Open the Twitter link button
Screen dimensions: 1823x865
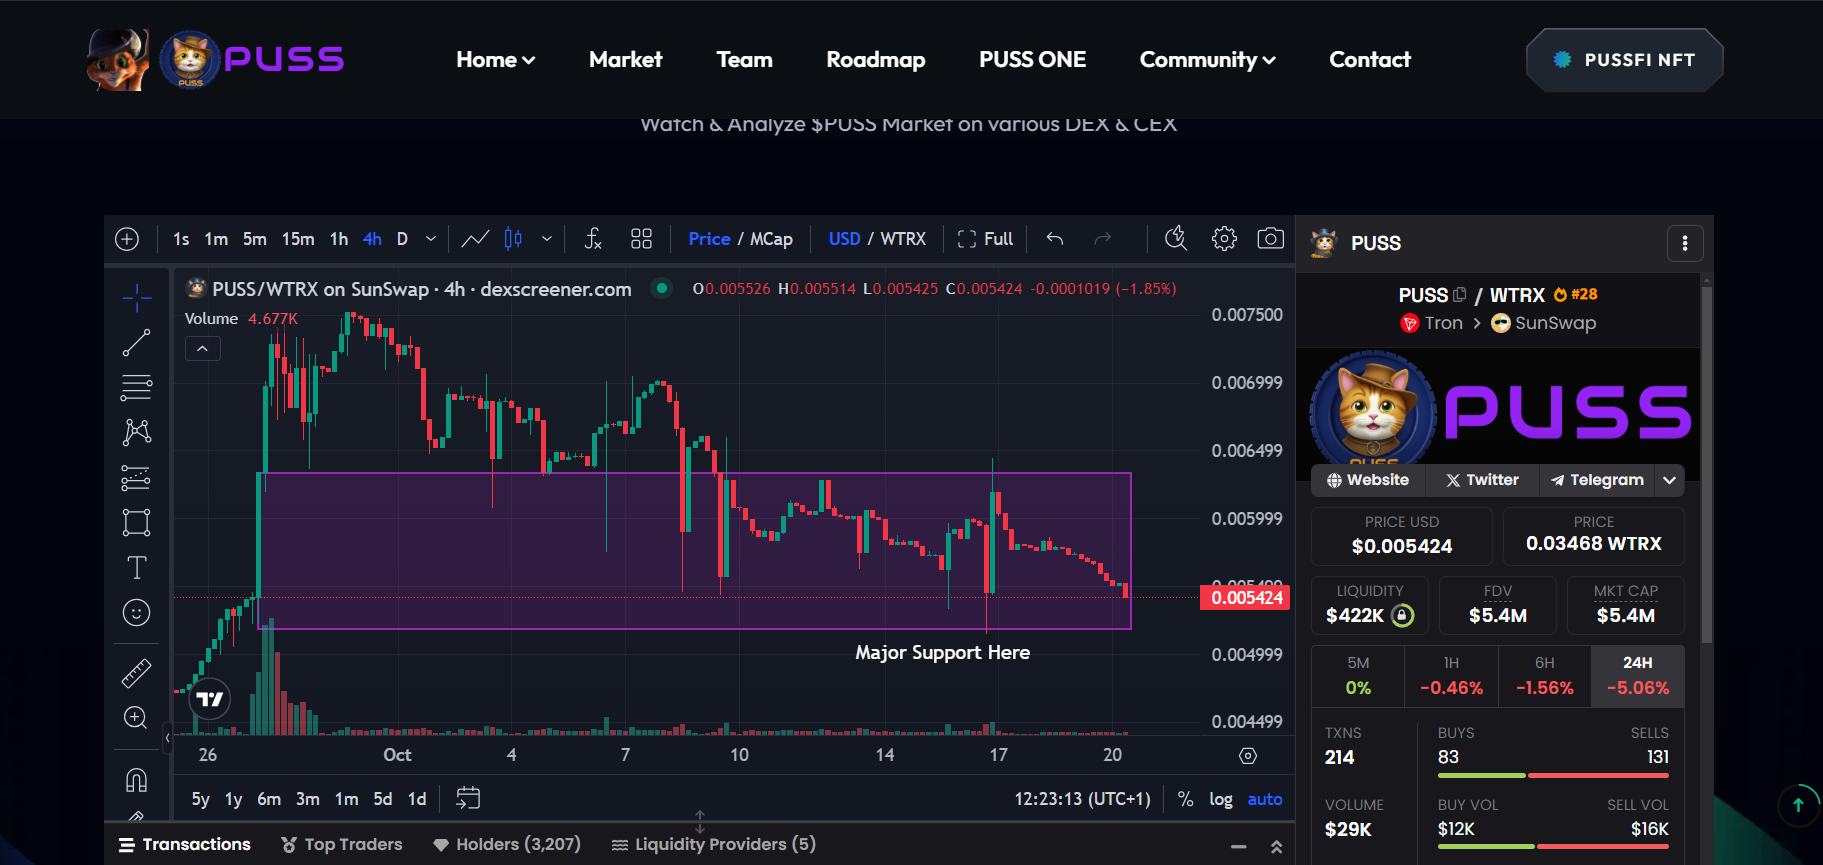[1482, 480]
